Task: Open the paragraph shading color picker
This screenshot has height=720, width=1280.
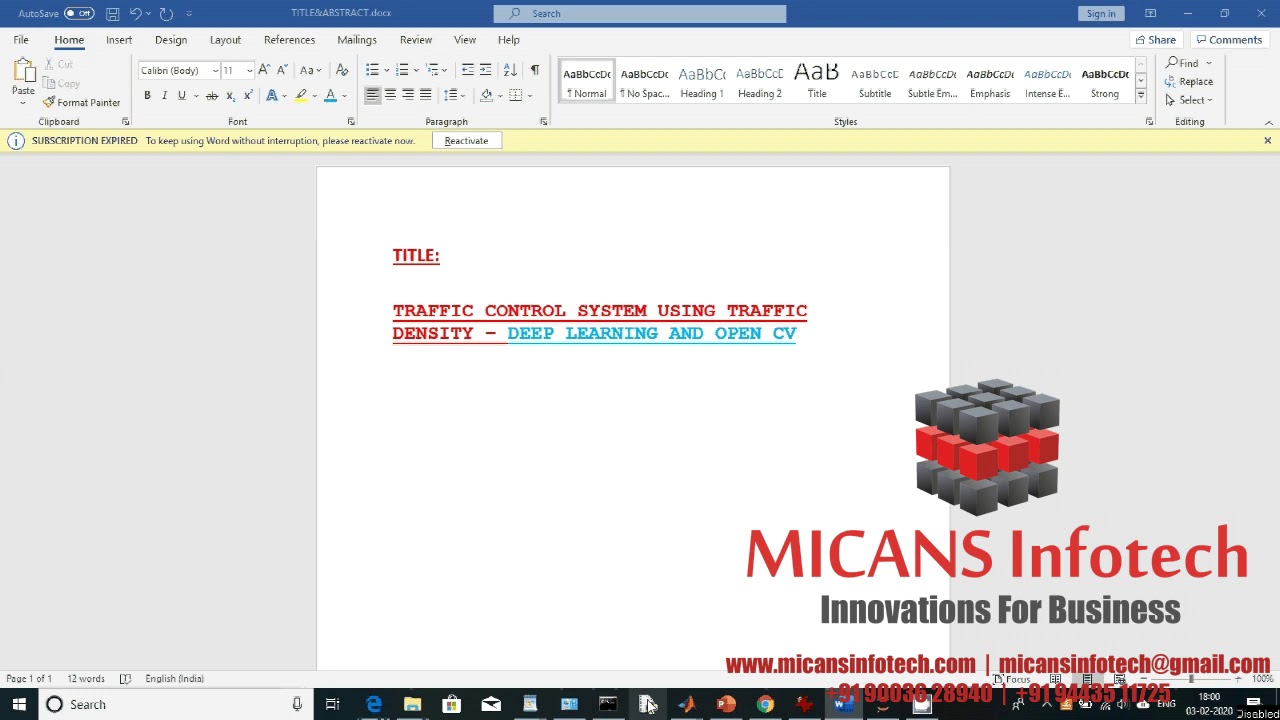Action: 501,96
